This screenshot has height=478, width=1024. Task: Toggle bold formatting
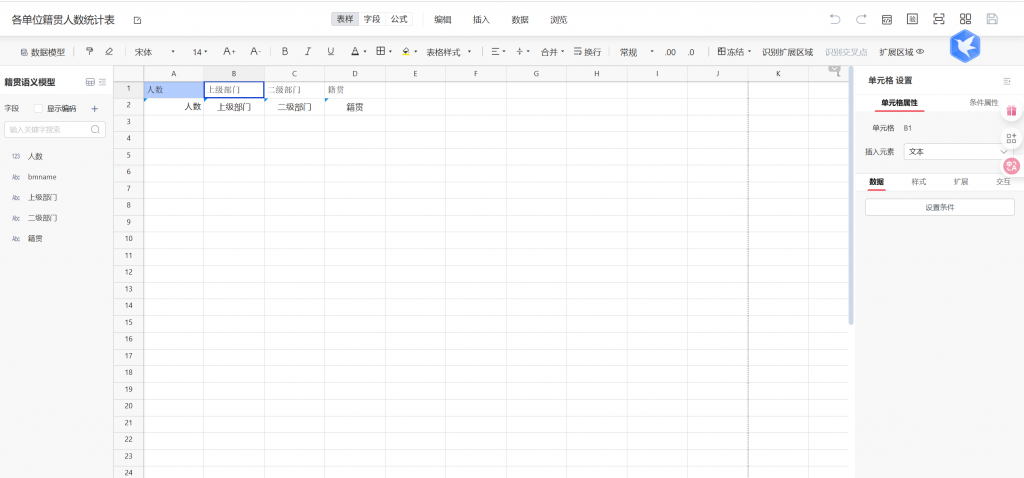coord(285,51)
